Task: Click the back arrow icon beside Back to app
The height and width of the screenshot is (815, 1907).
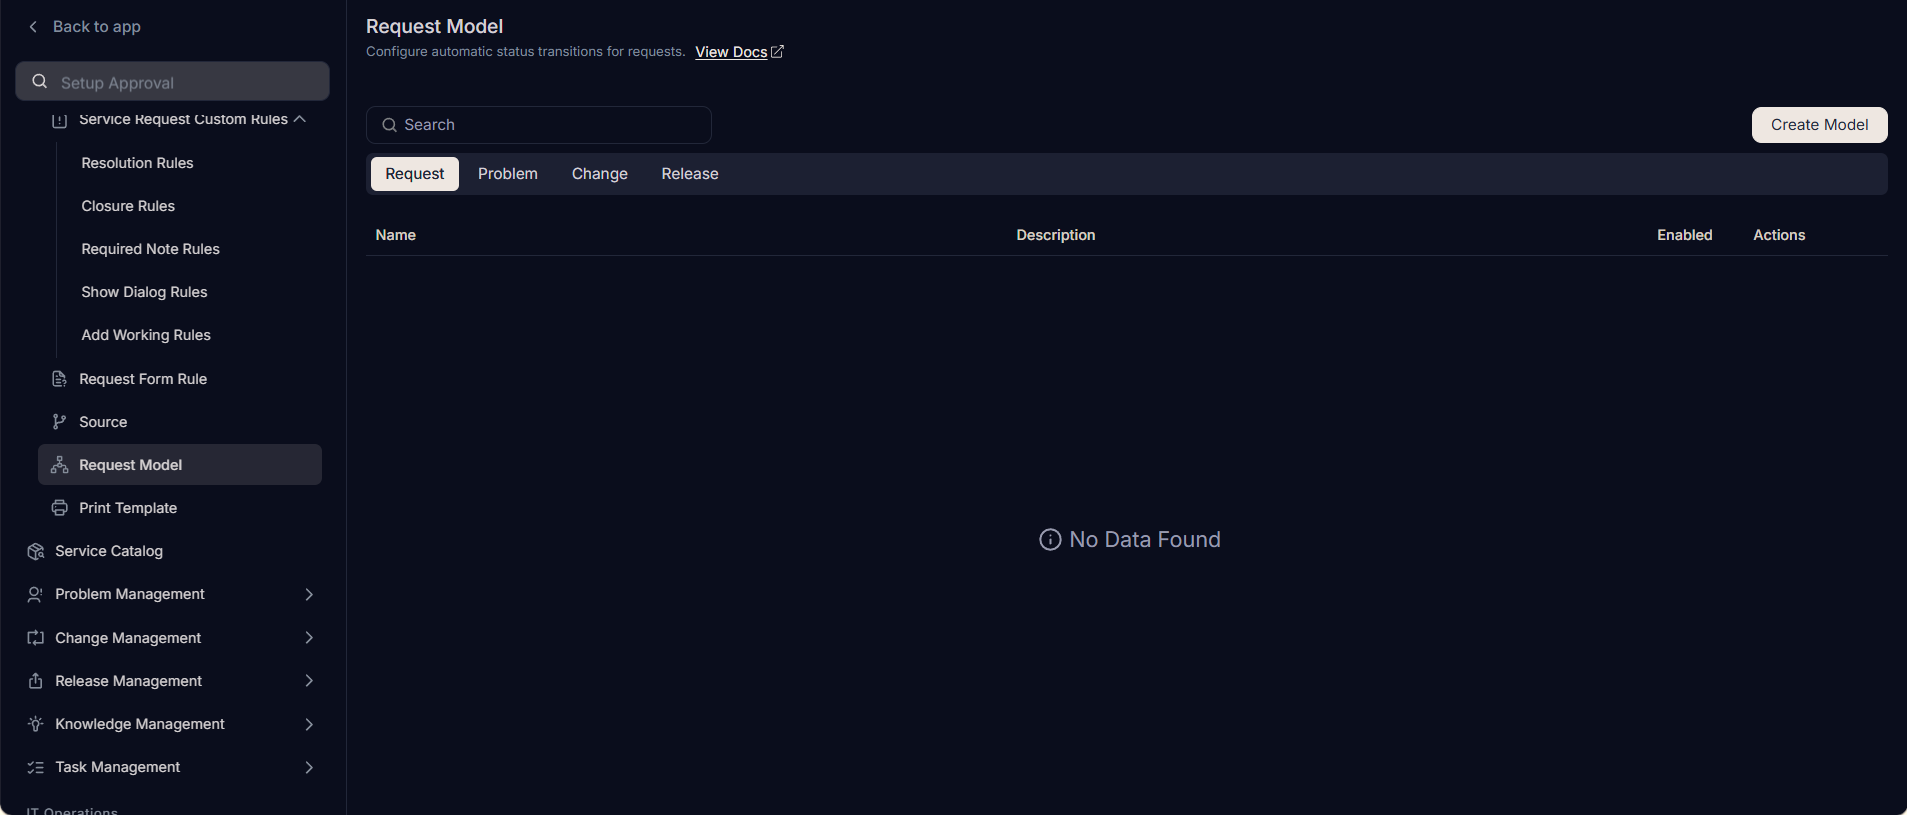Action: [33, 27]
